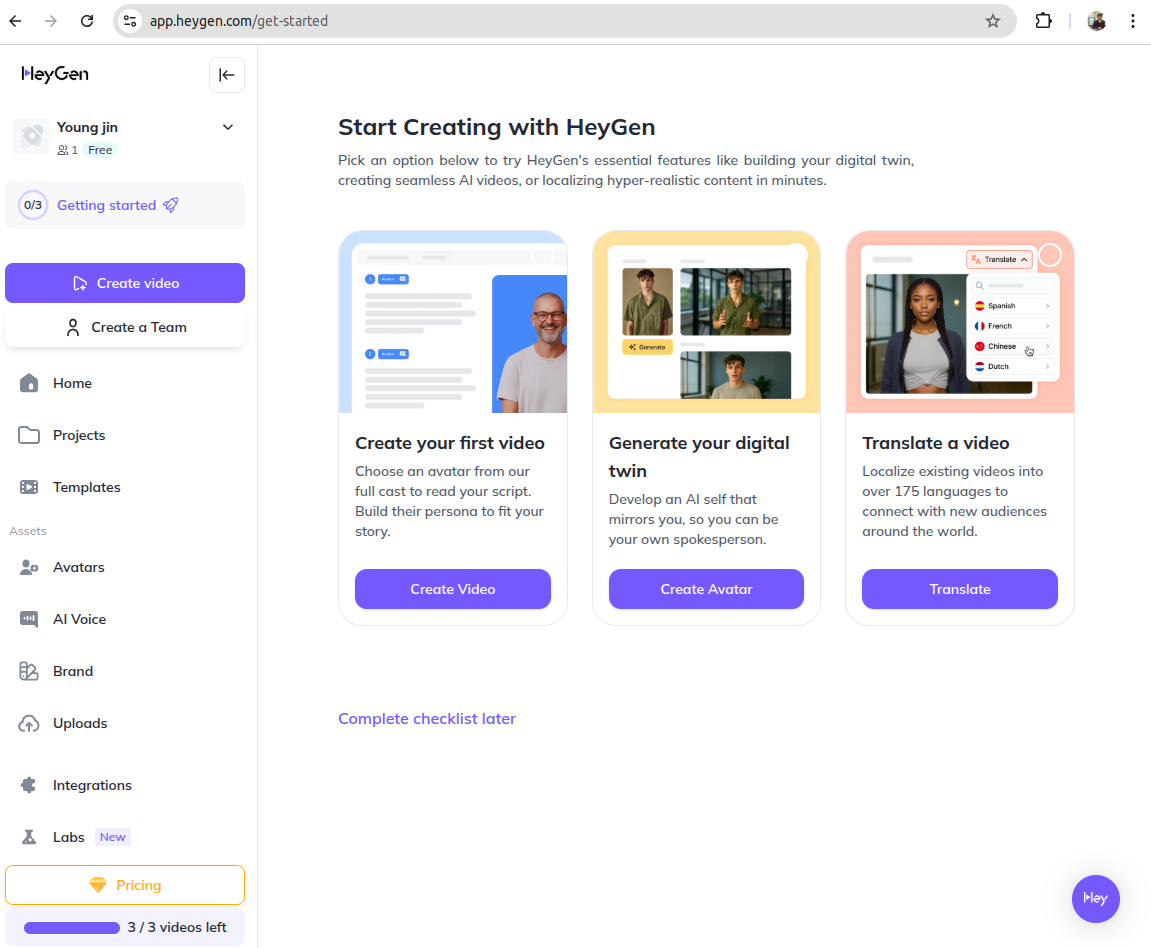Click the Create a Team button
Screen dimensions: 1151x948
[x=125, y=328]
